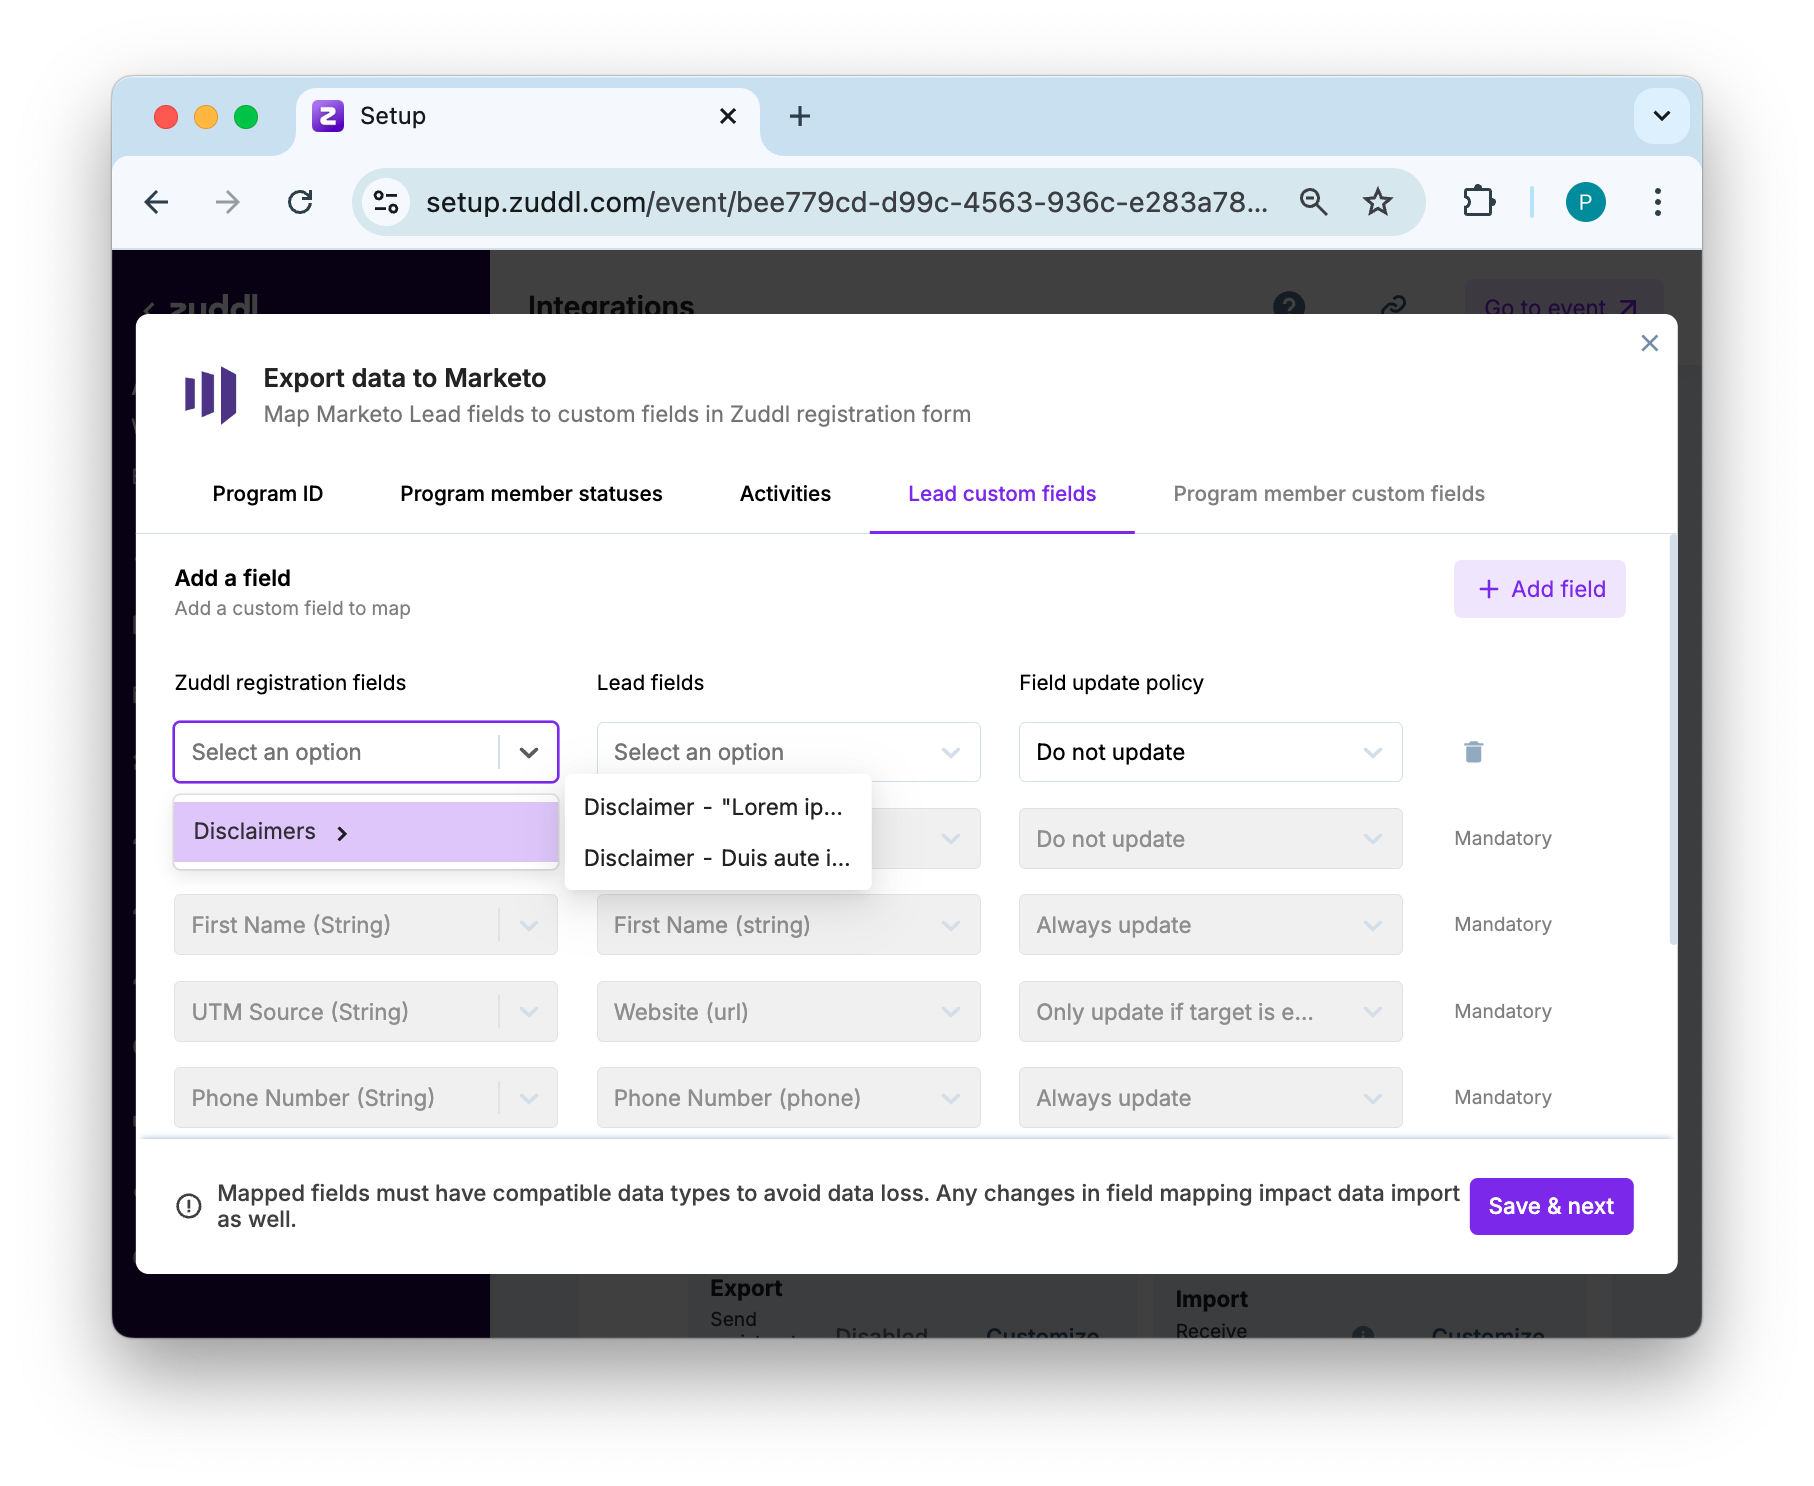1814x1486 pixels.
Task: Delete the new field mapping row with trash icon
Action: coord(1473,752)
